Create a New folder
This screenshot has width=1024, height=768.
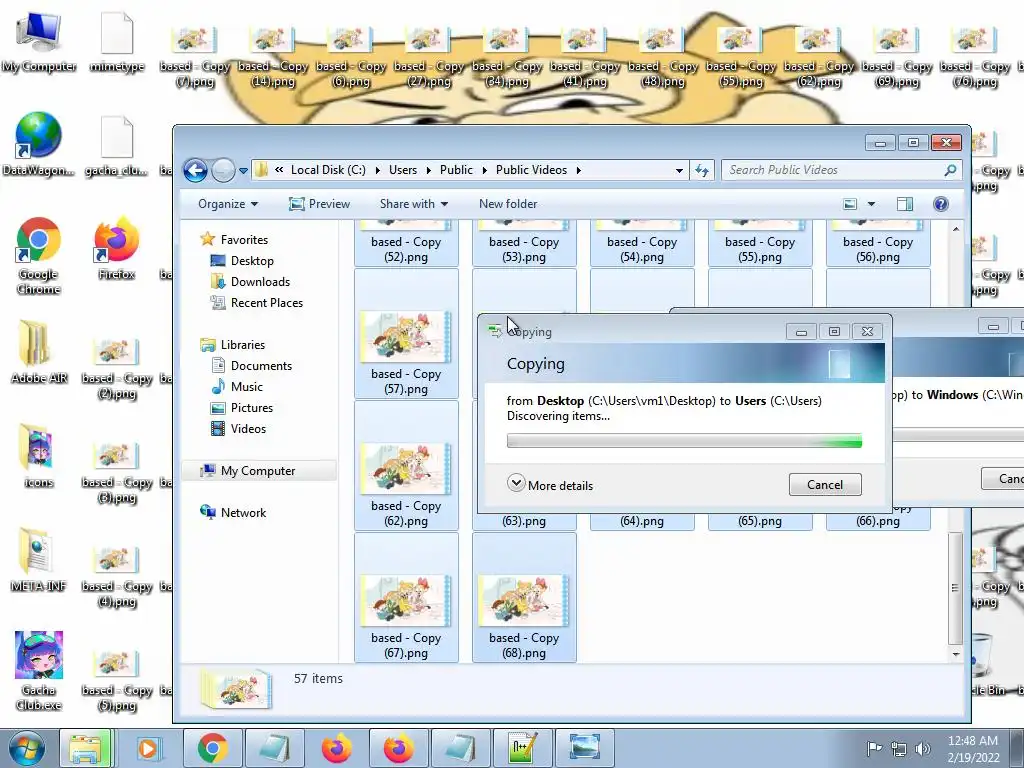point(508,204)
